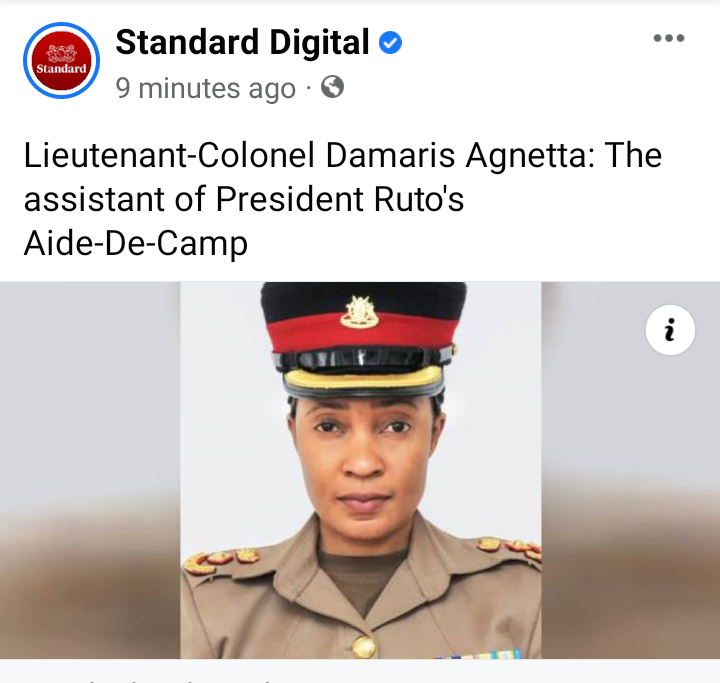Screen dimensions: 720x683
Task: Click the blue story ring around avatar
Action: point(62,60)
